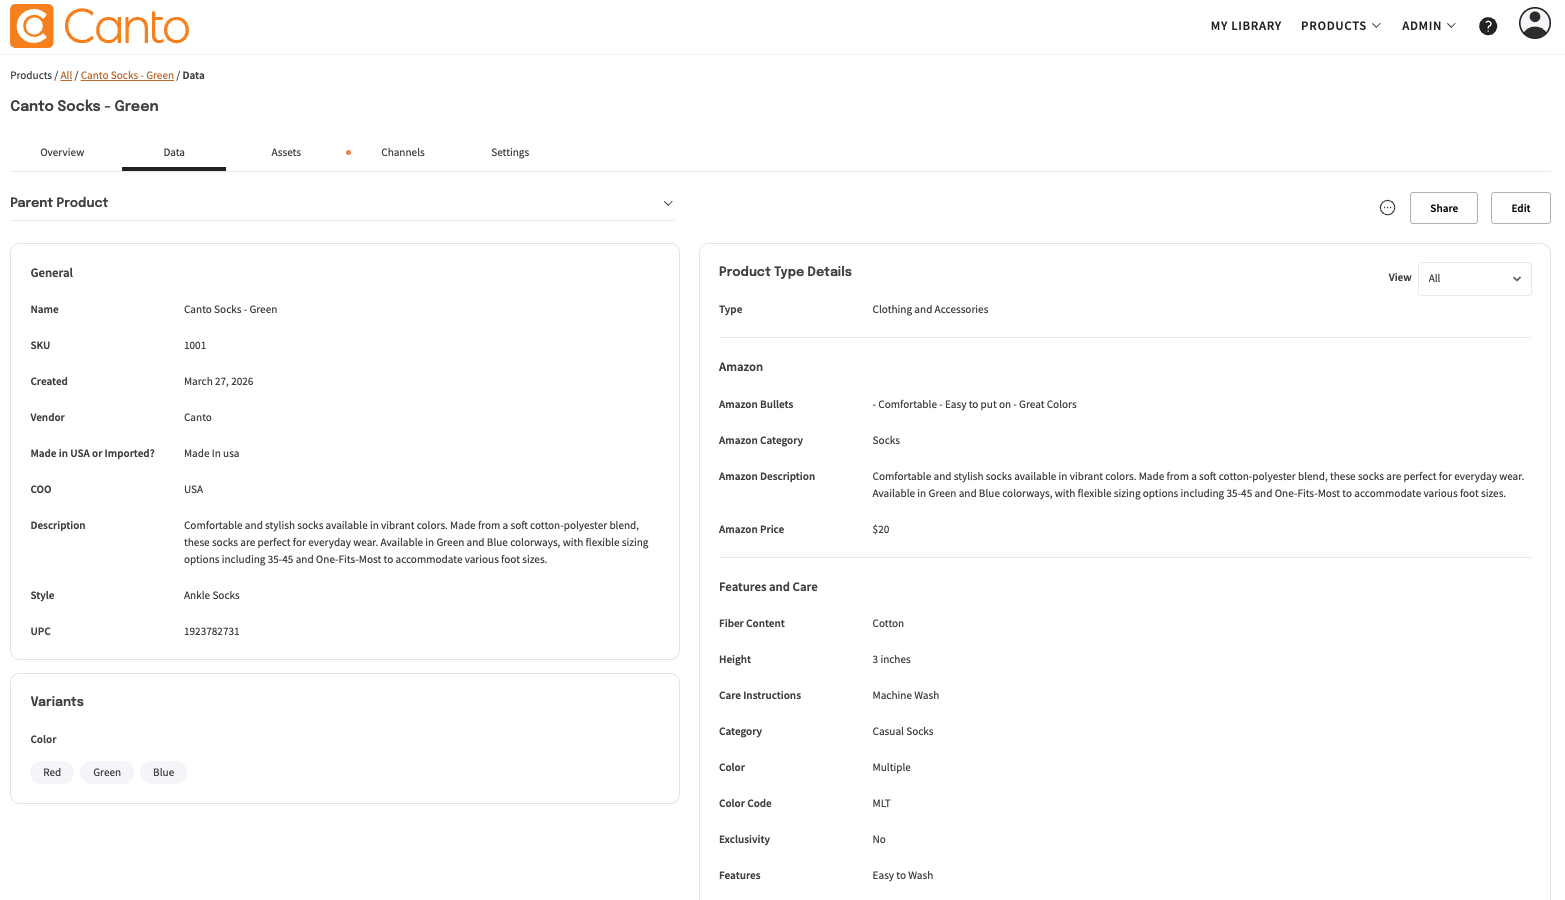Click the Share button
The image size is (1565, 900).
click(x=1443, y=208)
